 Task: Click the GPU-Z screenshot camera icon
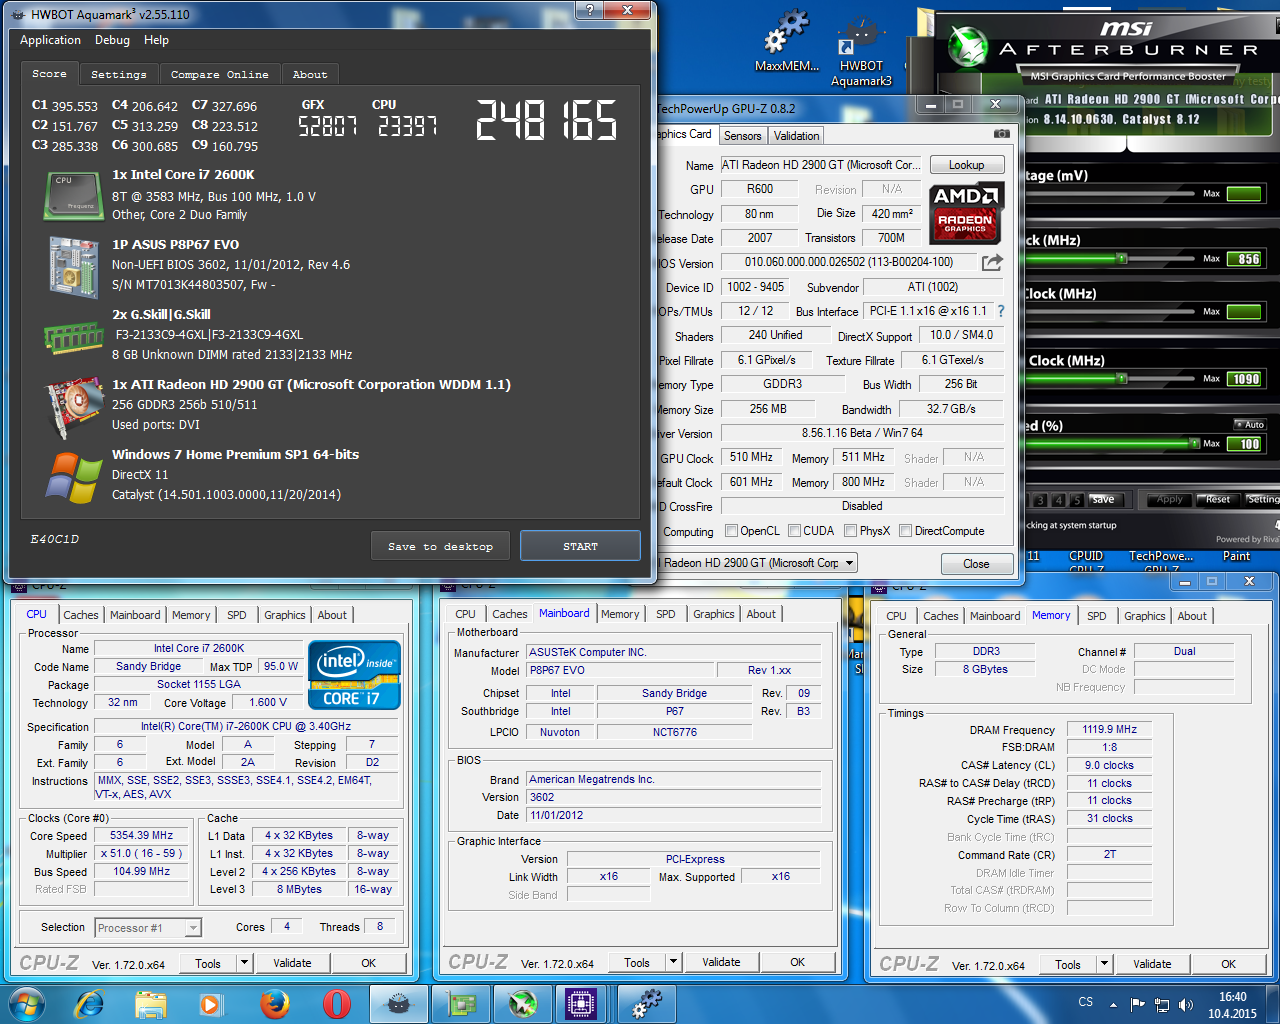pyautogui.click(x=1001, y=133)
